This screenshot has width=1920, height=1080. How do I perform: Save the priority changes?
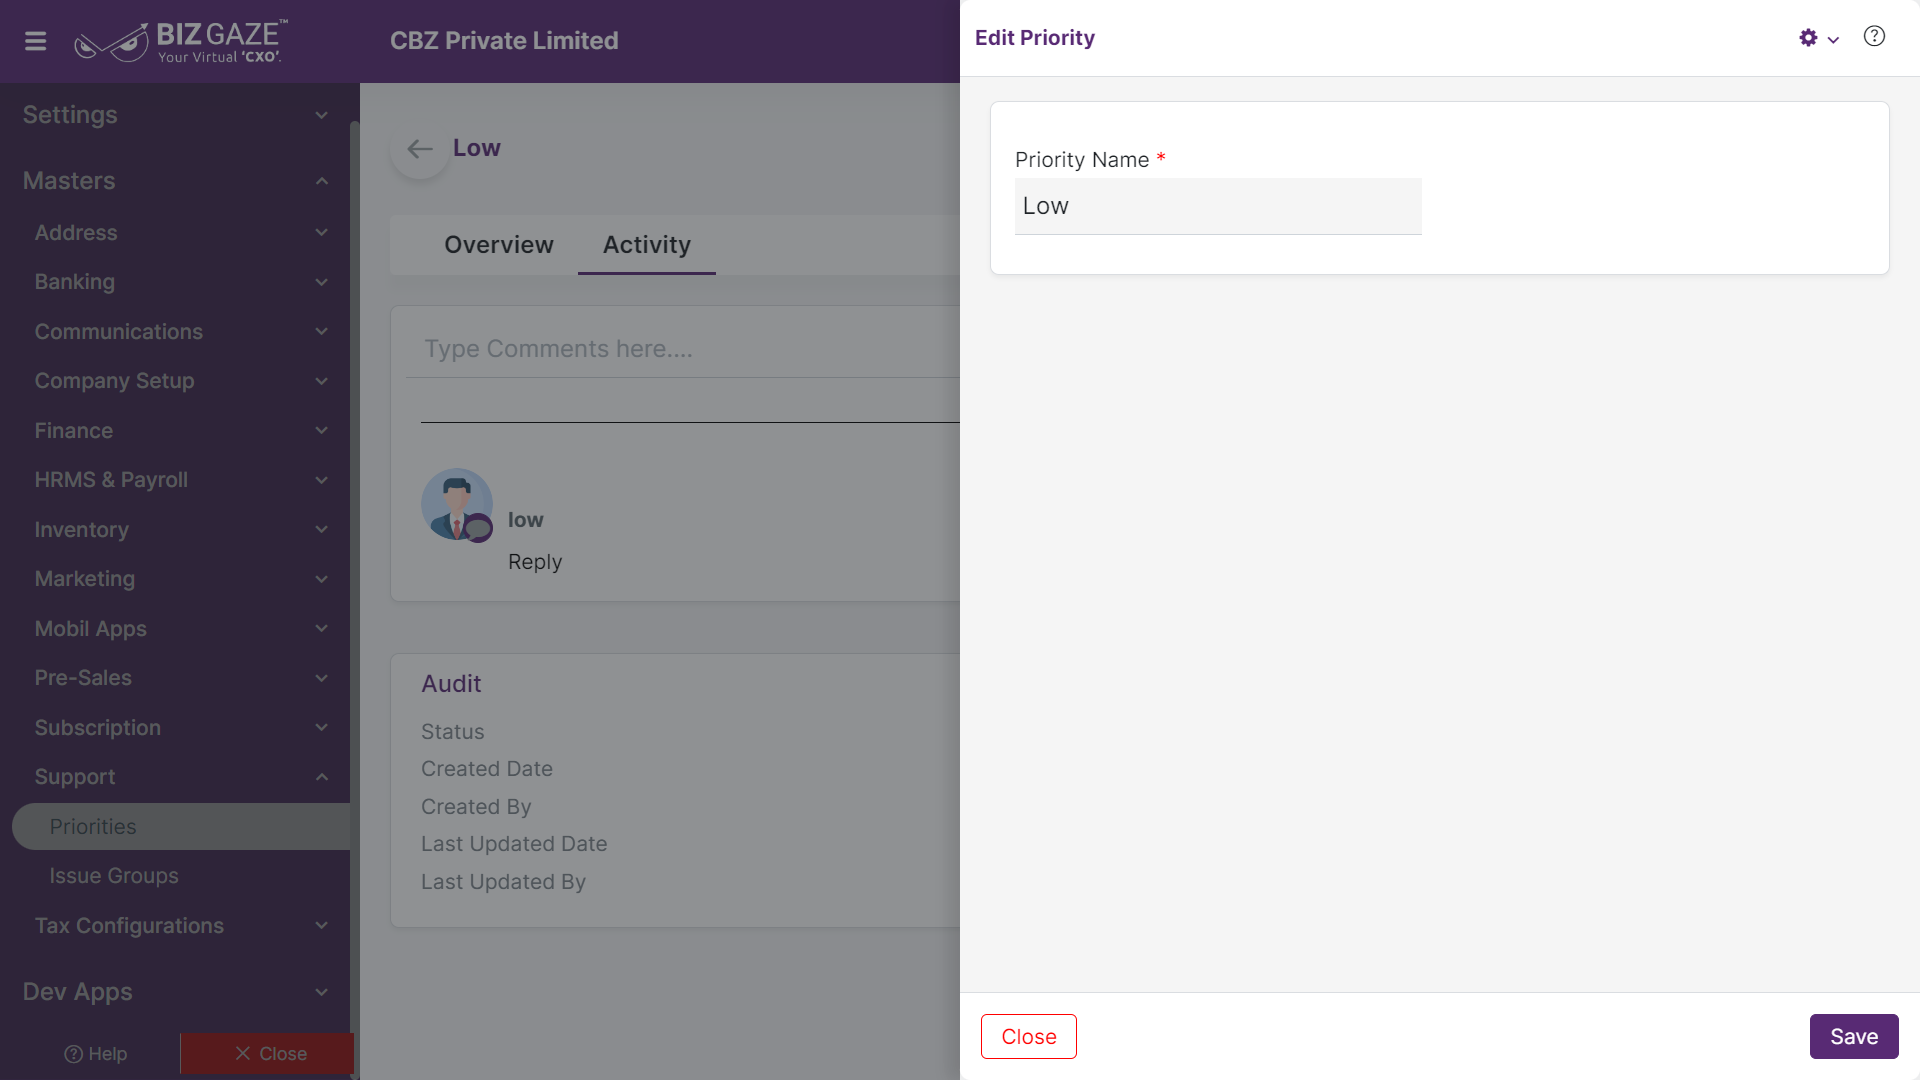click(1854, 1037)
